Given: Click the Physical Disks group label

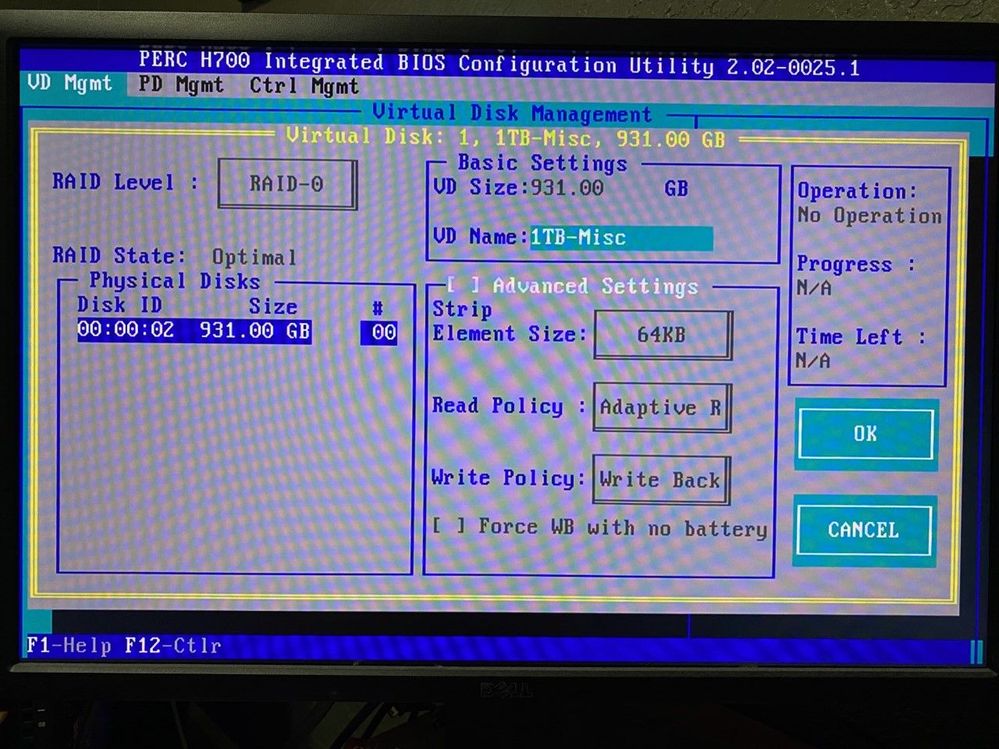Looking at the screenshot, I should 175,281.
